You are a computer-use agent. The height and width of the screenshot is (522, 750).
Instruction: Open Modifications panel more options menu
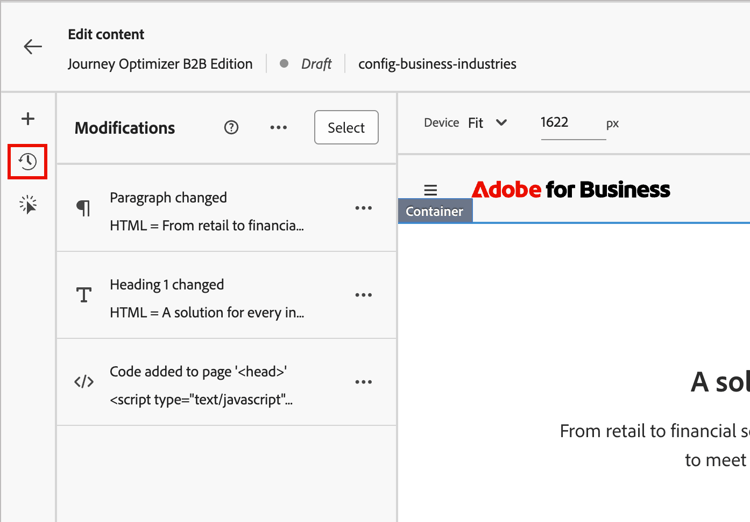[x=279, y=128]
